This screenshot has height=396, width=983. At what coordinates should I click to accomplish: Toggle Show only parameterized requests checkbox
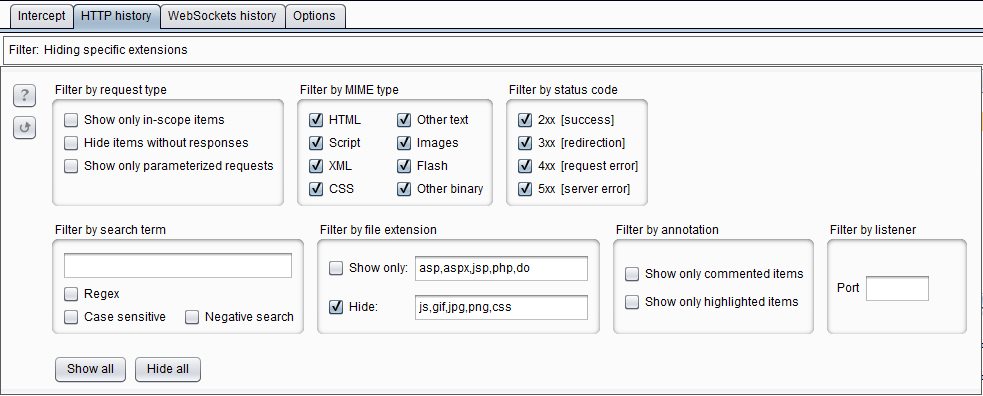point(71,166)
